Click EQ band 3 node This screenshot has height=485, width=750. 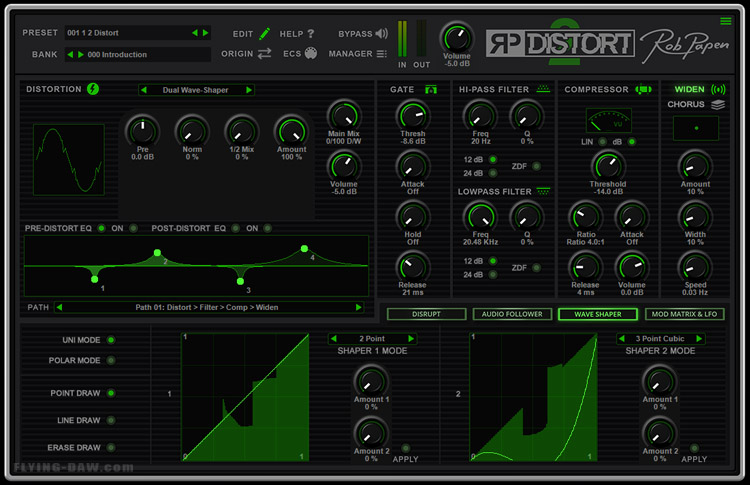[241, 281]
